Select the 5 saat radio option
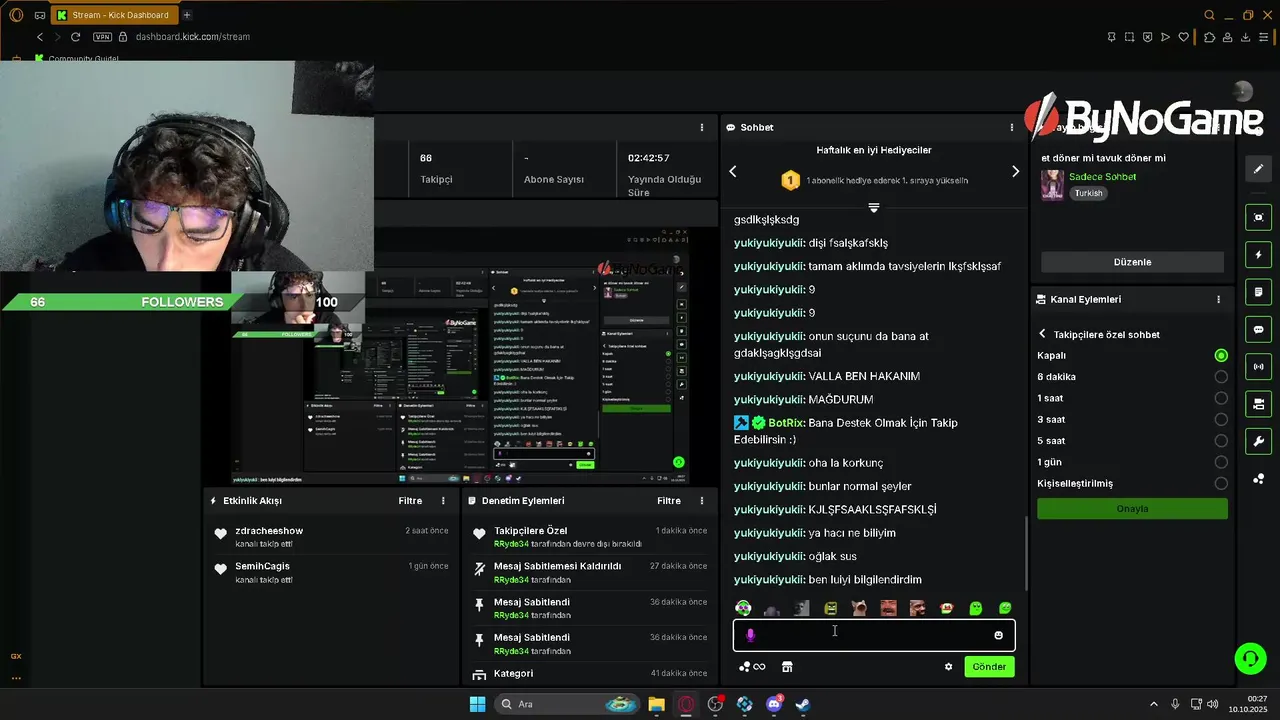1280x720 pixels. (x=1221, y=441)
